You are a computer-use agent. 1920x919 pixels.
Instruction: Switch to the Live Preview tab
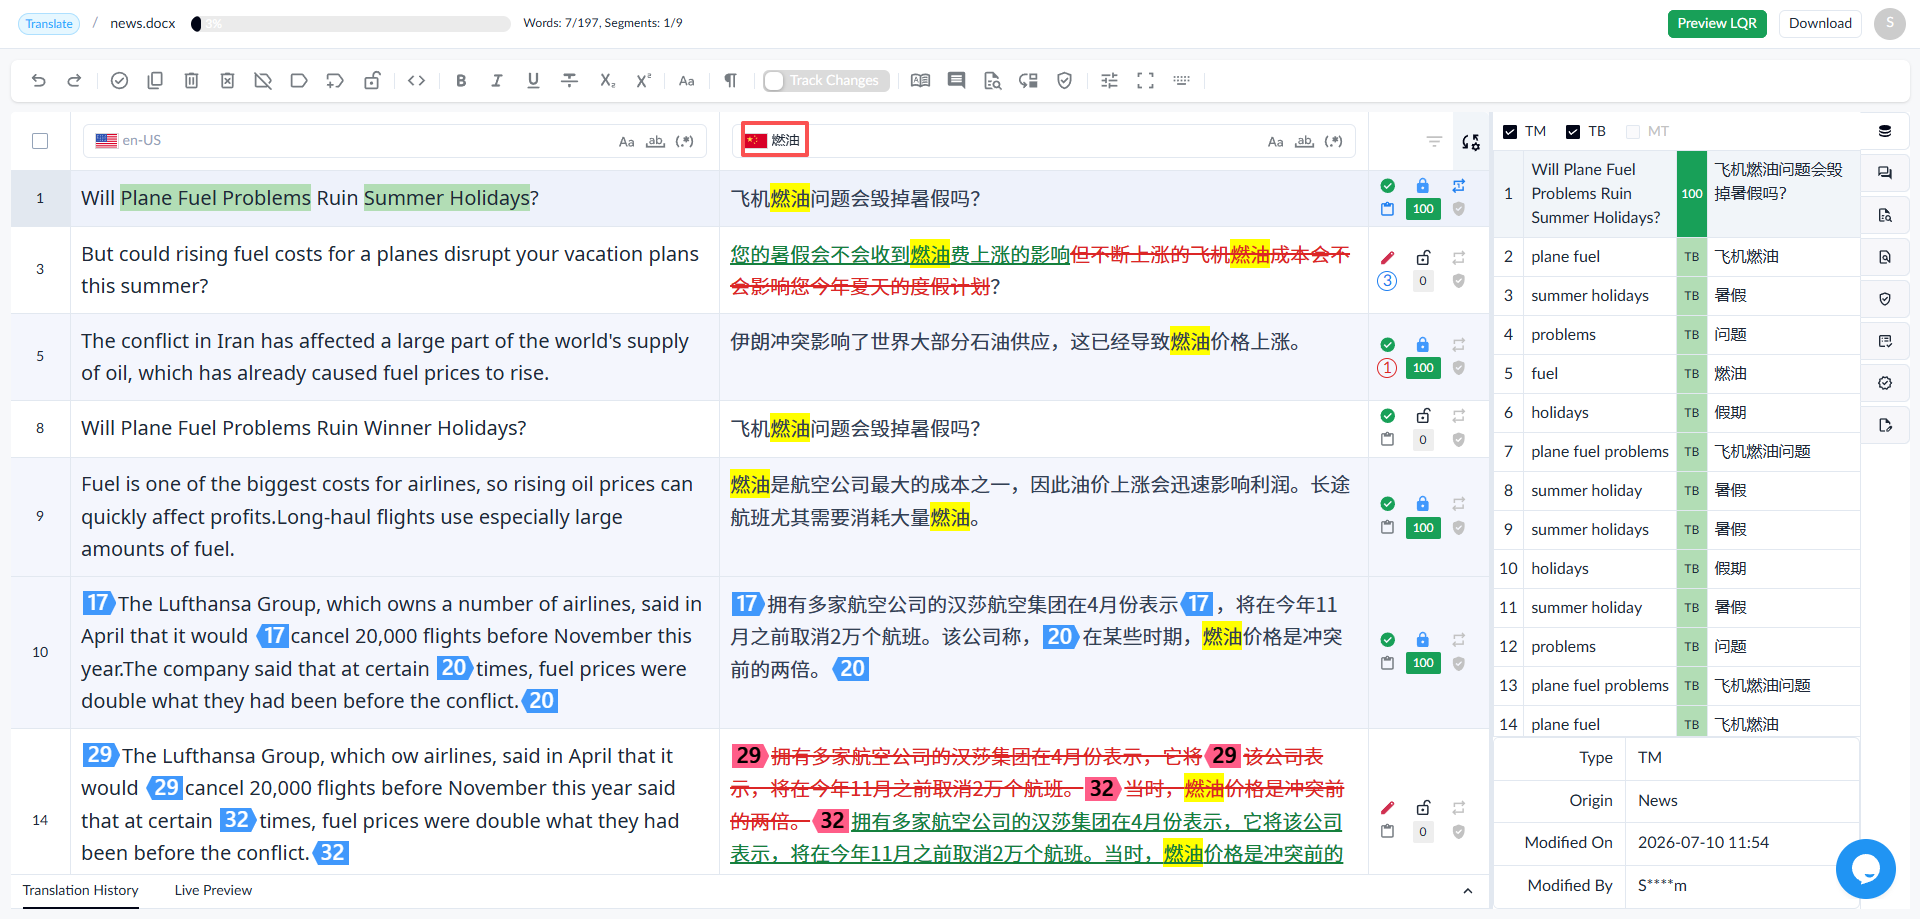click(213, 890)
